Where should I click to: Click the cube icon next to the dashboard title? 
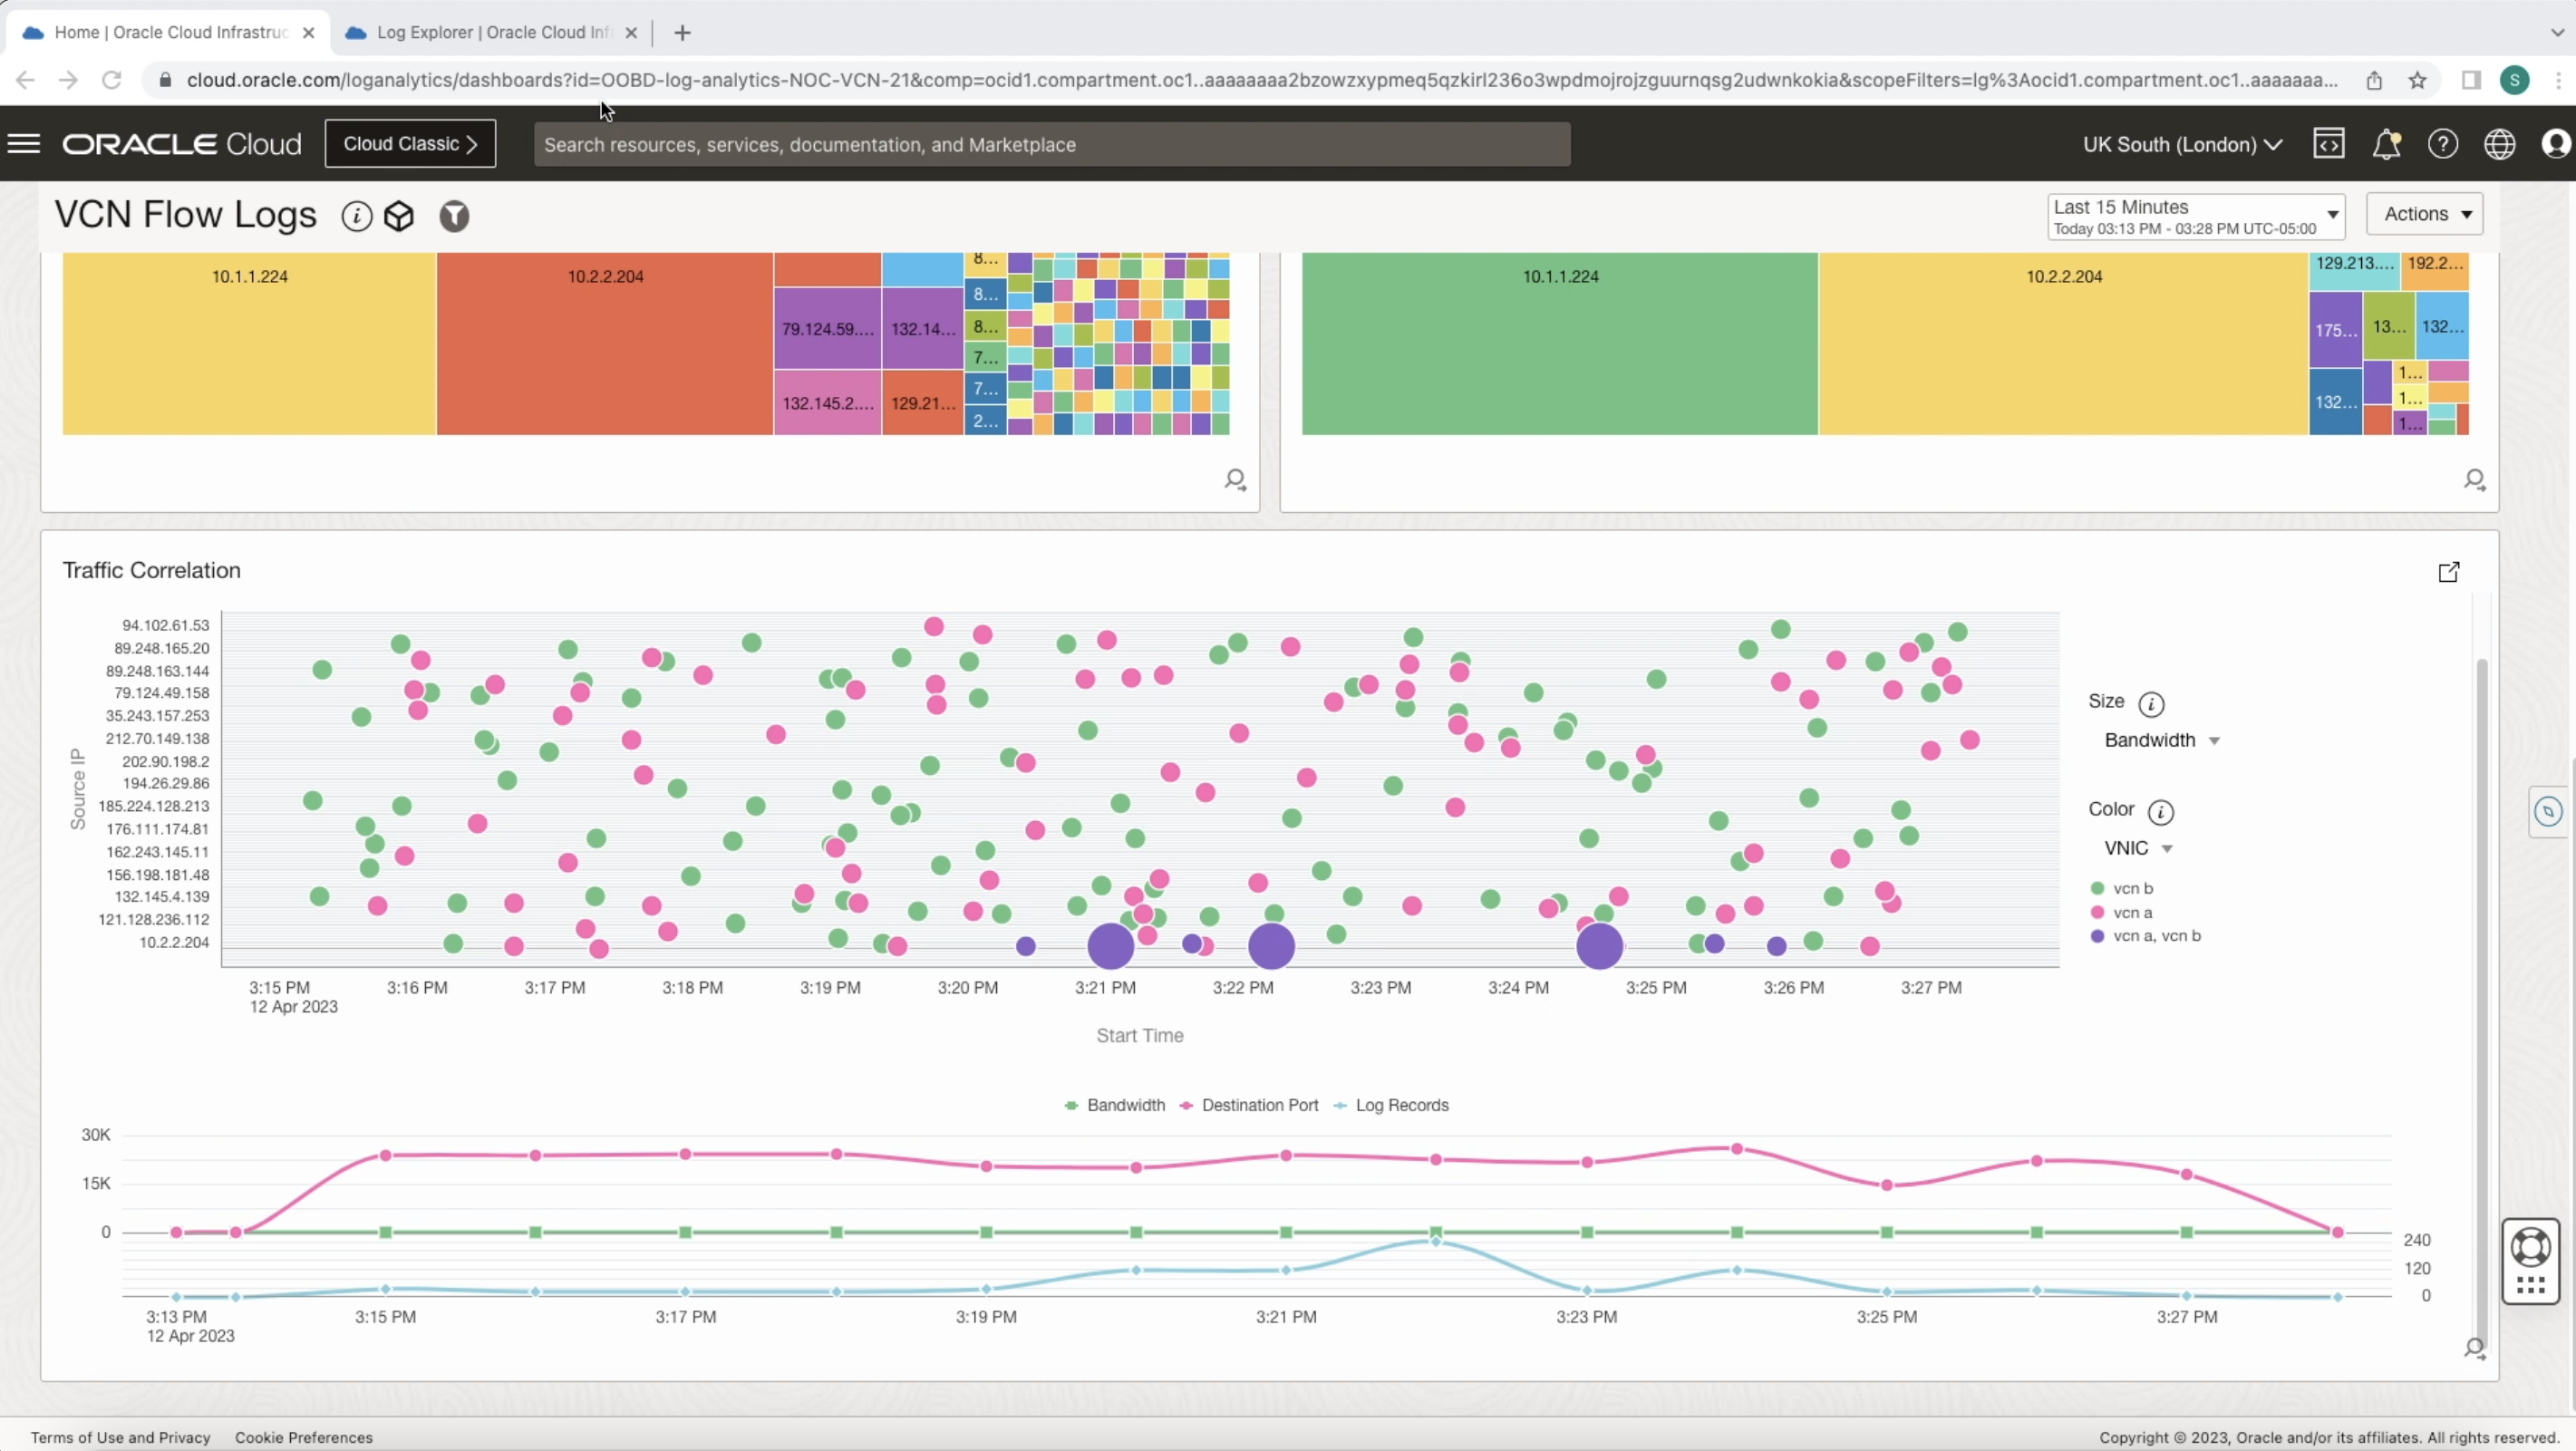[x=398, y=216]
